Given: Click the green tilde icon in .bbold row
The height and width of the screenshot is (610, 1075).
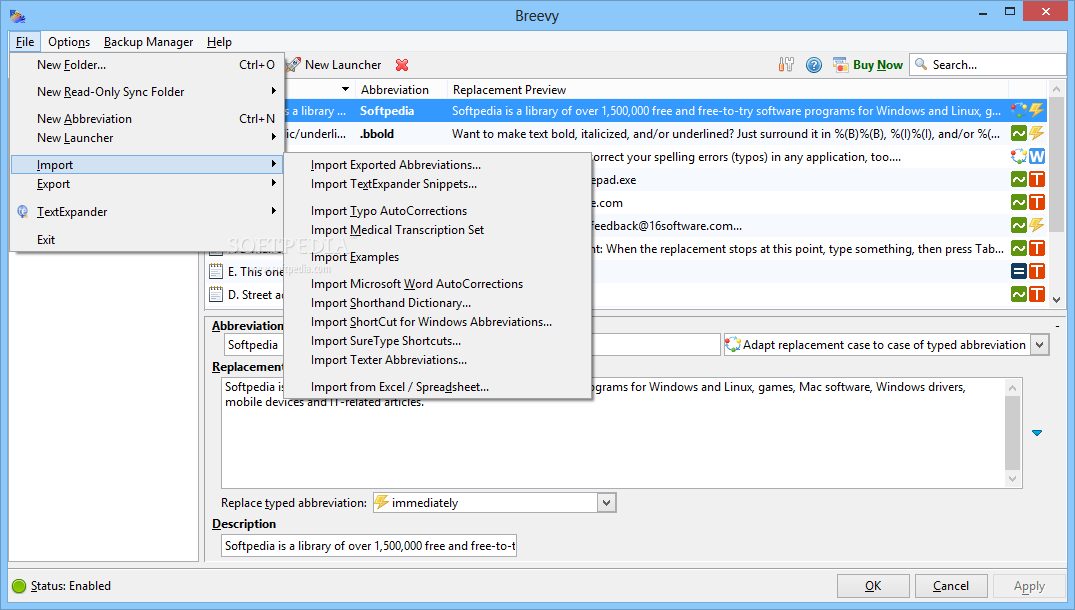Looking at the screenshot, I should coord(1019,133).
